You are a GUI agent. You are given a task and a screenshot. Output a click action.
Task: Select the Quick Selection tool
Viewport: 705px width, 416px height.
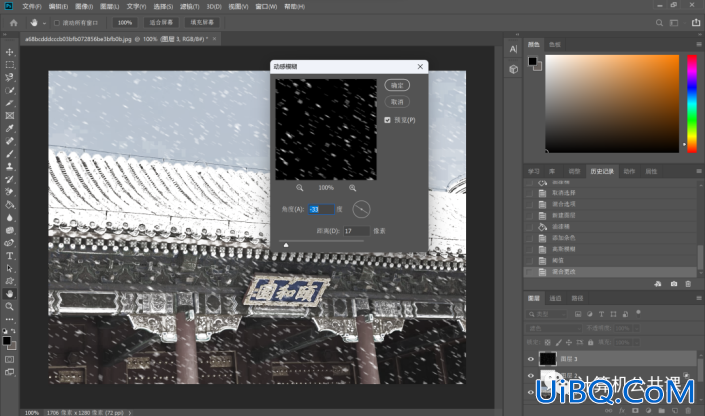point(9,90)
